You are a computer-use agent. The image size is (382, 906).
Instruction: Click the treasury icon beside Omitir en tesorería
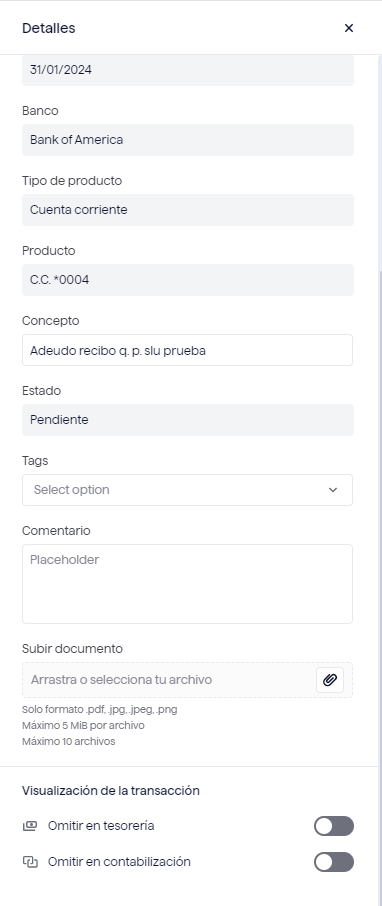[29, 826]
